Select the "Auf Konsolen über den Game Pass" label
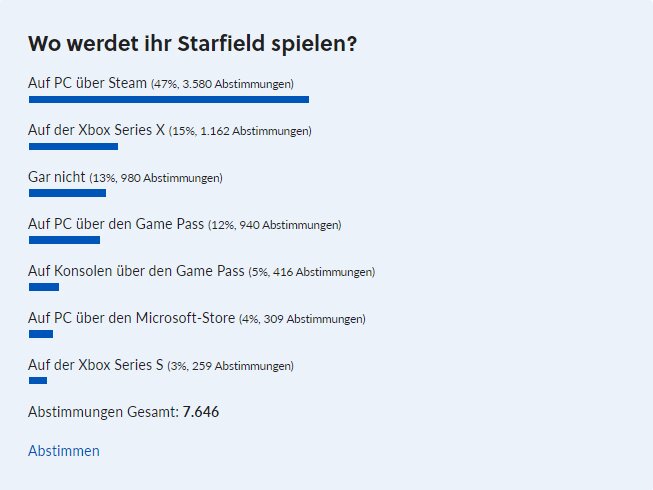 137,271
